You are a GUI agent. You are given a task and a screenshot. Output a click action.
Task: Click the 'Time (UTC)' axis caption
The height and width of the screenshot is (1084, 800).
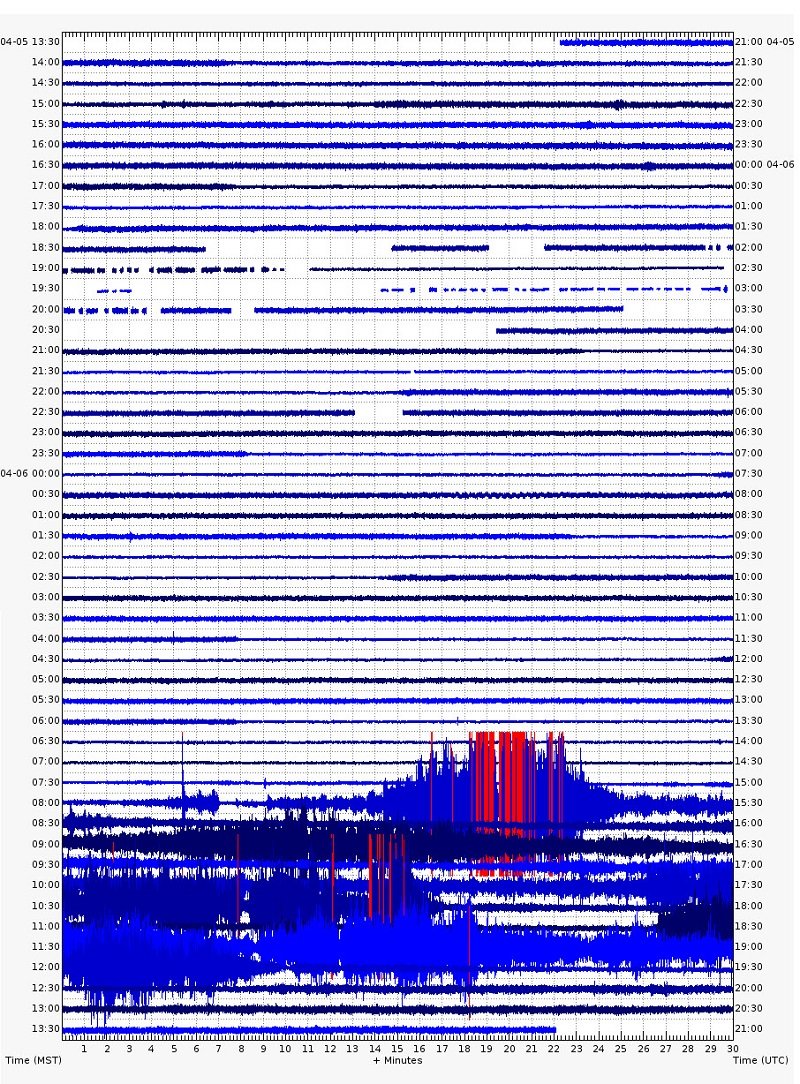[x=761, y=1060]
